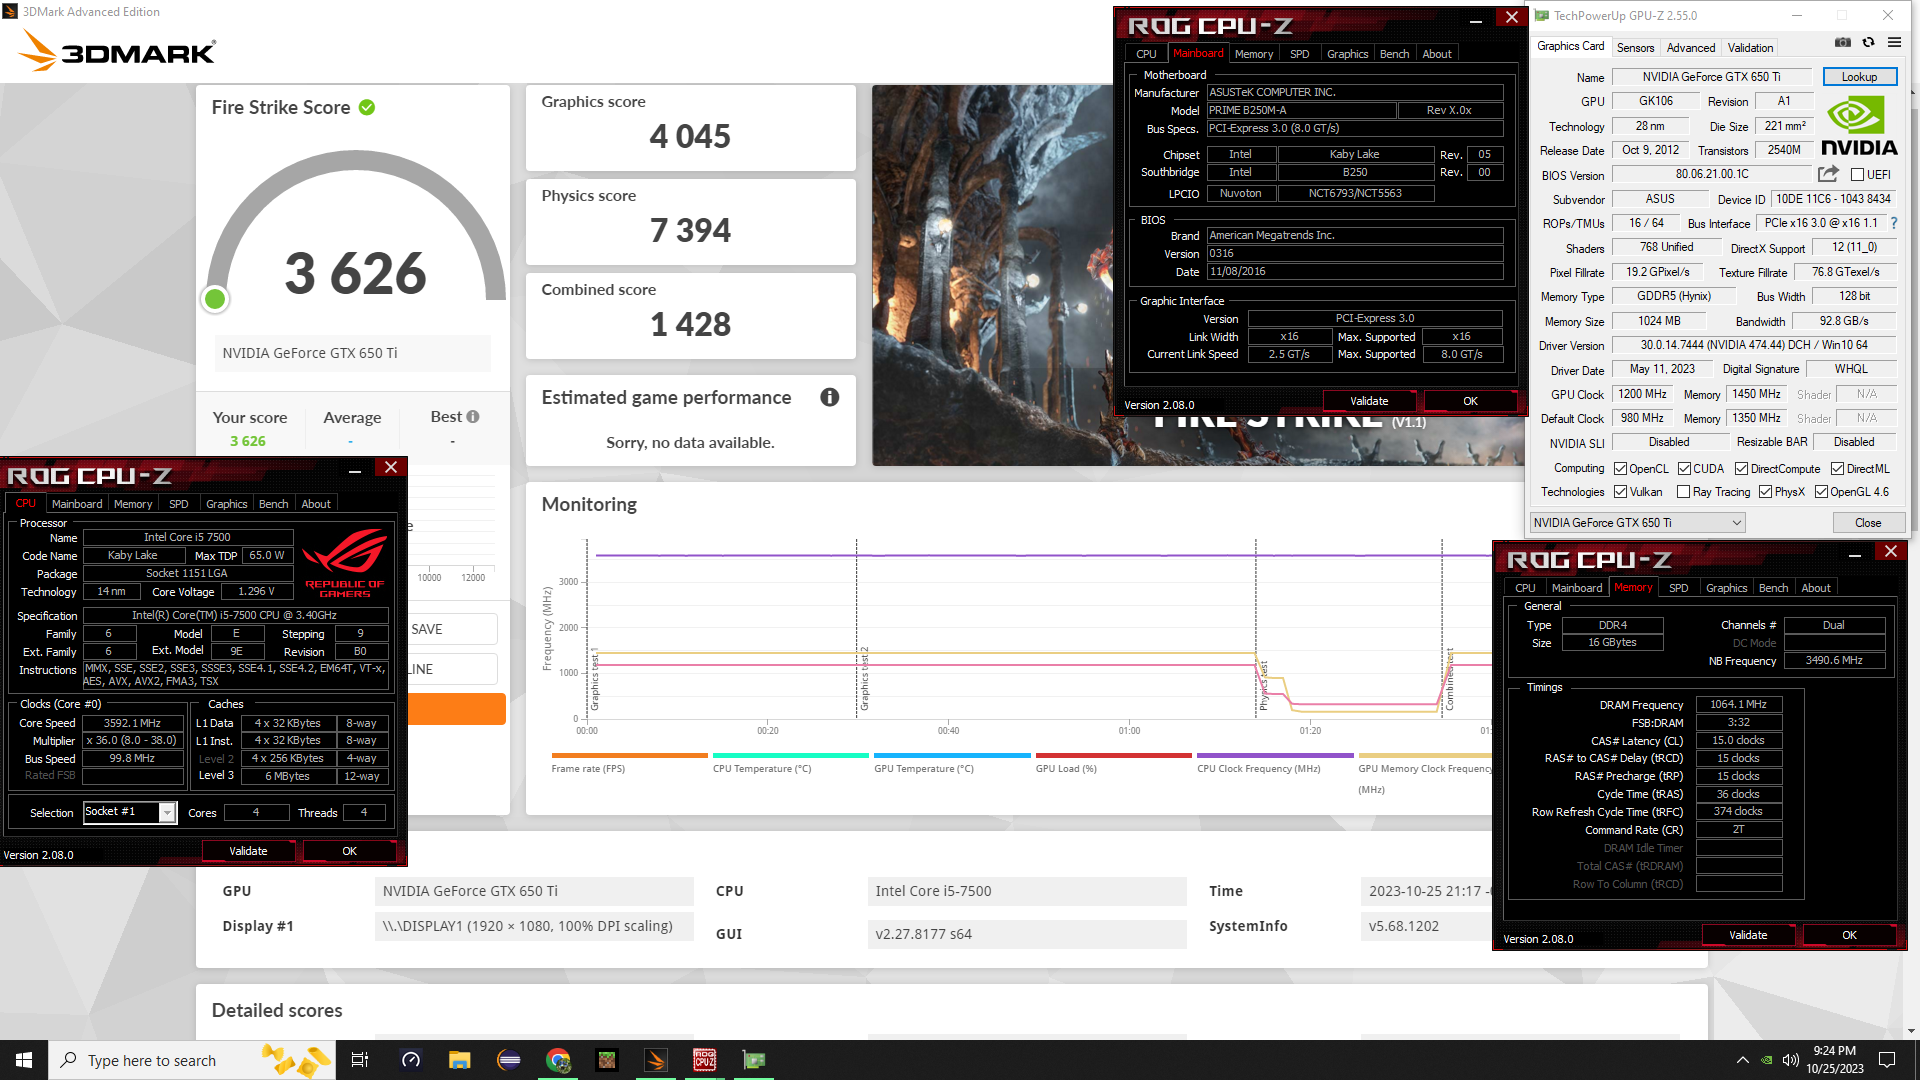Viewport: 1920px width, 1080px height.
Task: Open Bench tab in CPU tab CPU-Z window
Action: pos(273,504)
